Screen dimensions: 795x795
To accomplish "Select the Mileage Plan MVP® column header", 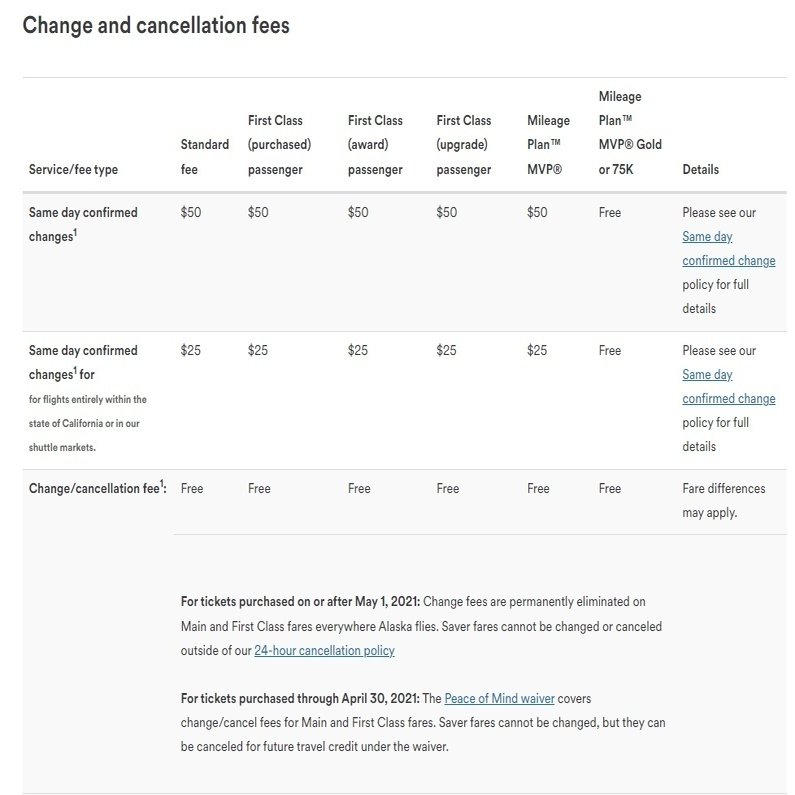I will pyautogui.click(x=548, y=145).
